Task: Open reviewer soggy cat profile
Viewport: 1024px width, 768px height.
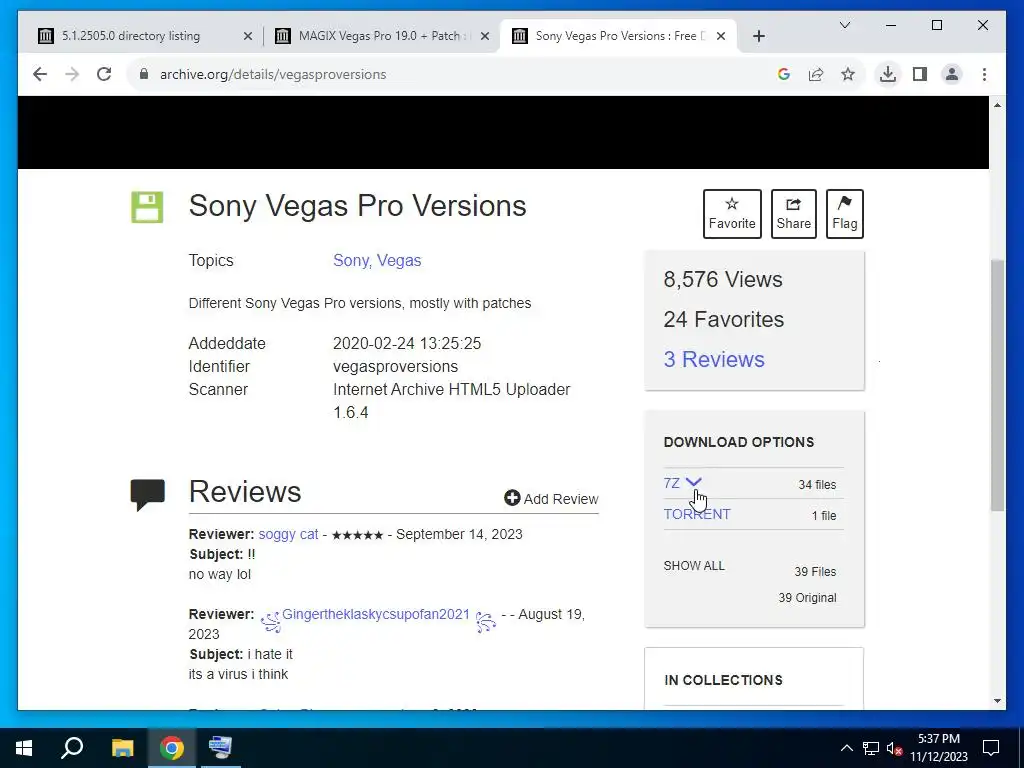Action: [288, 534]
